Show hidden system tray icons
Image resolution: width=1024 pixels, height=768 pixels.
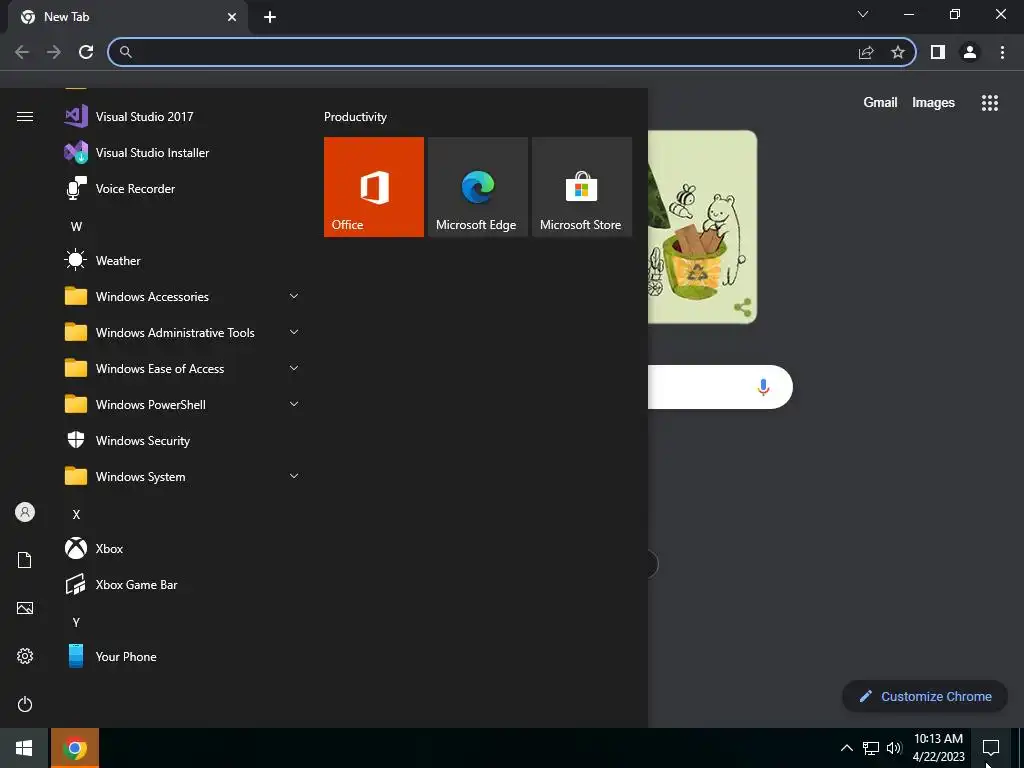846,748
